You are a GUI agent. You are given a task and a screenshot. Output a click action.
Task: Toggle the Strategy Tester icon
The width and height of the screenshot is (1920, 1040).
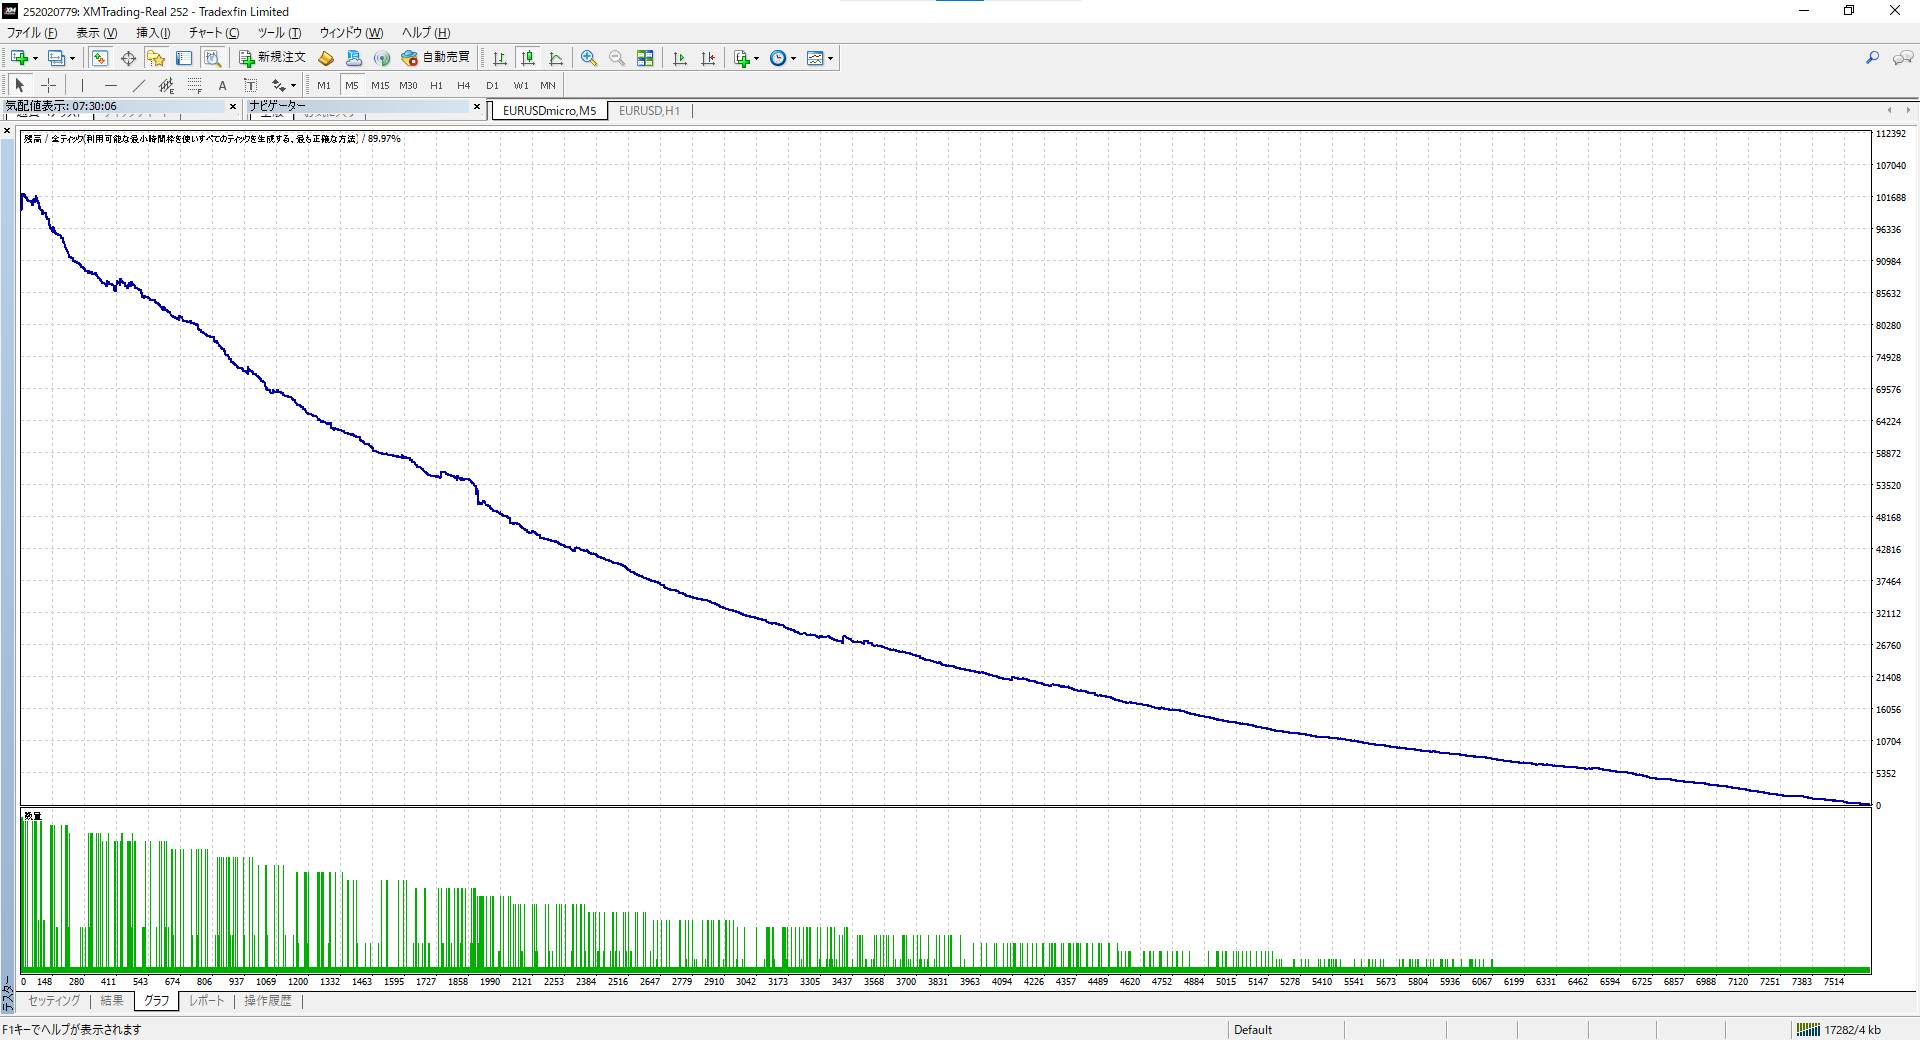point(212,58)
